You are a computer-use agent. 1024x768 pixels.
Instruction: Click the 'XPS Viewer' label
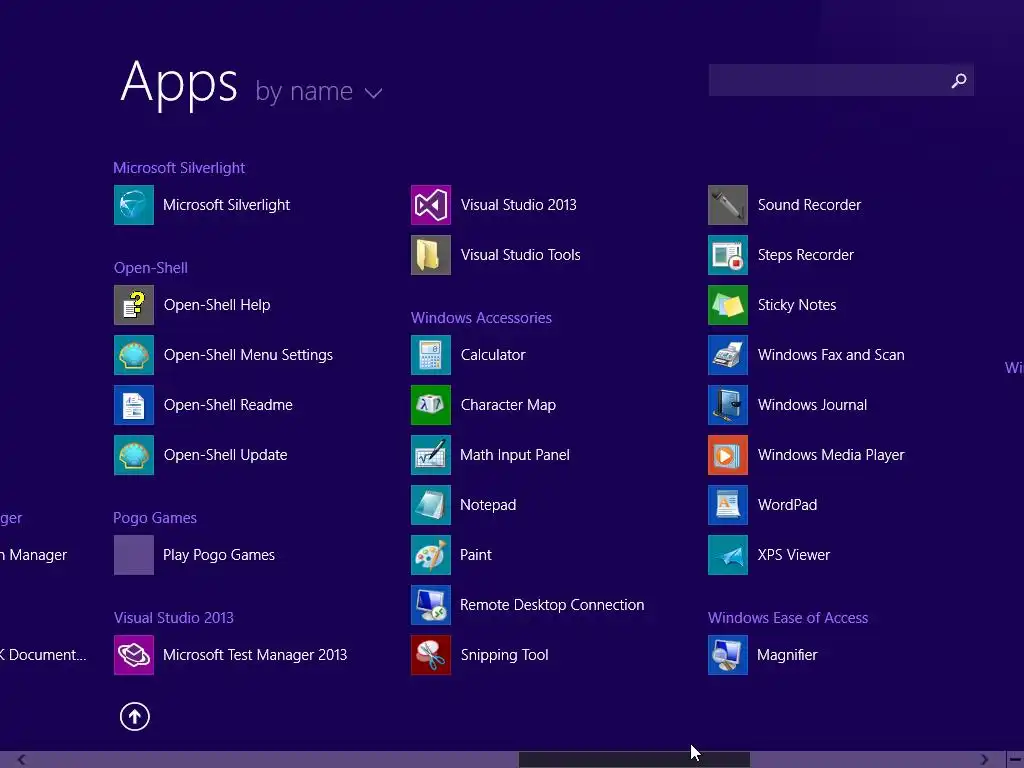(793, 555)
